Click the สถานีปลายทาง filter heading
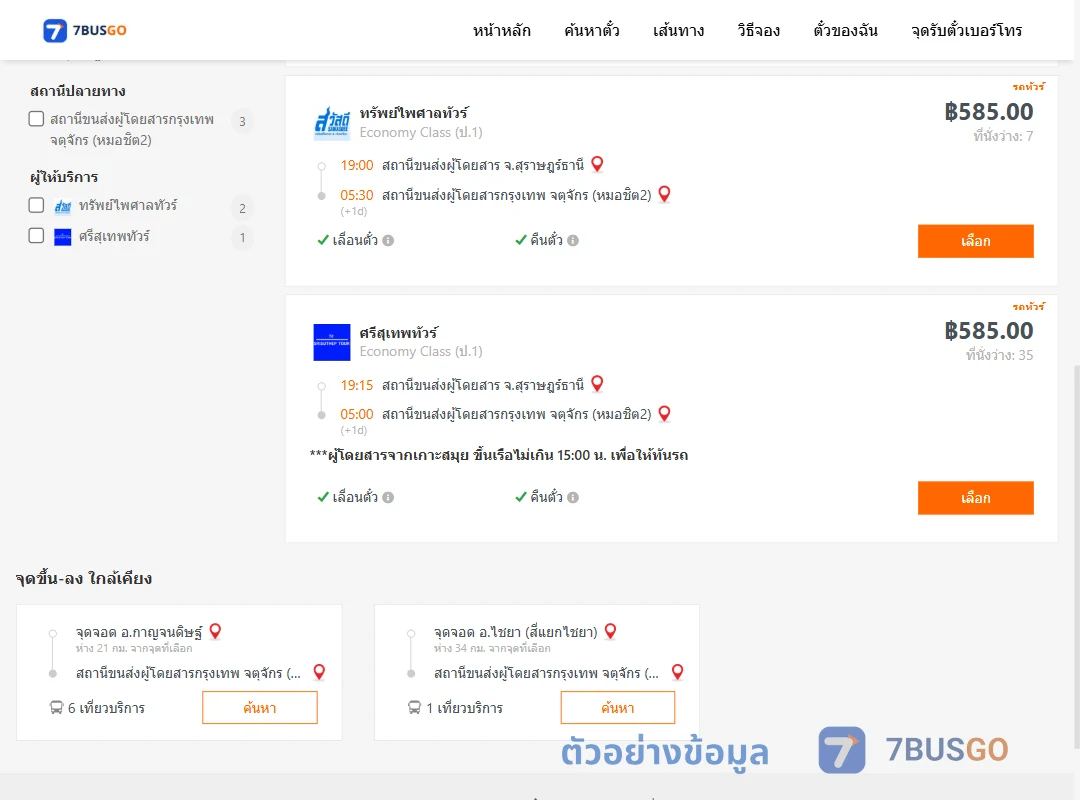The image size is (1080, 800). tap(78, 91)
